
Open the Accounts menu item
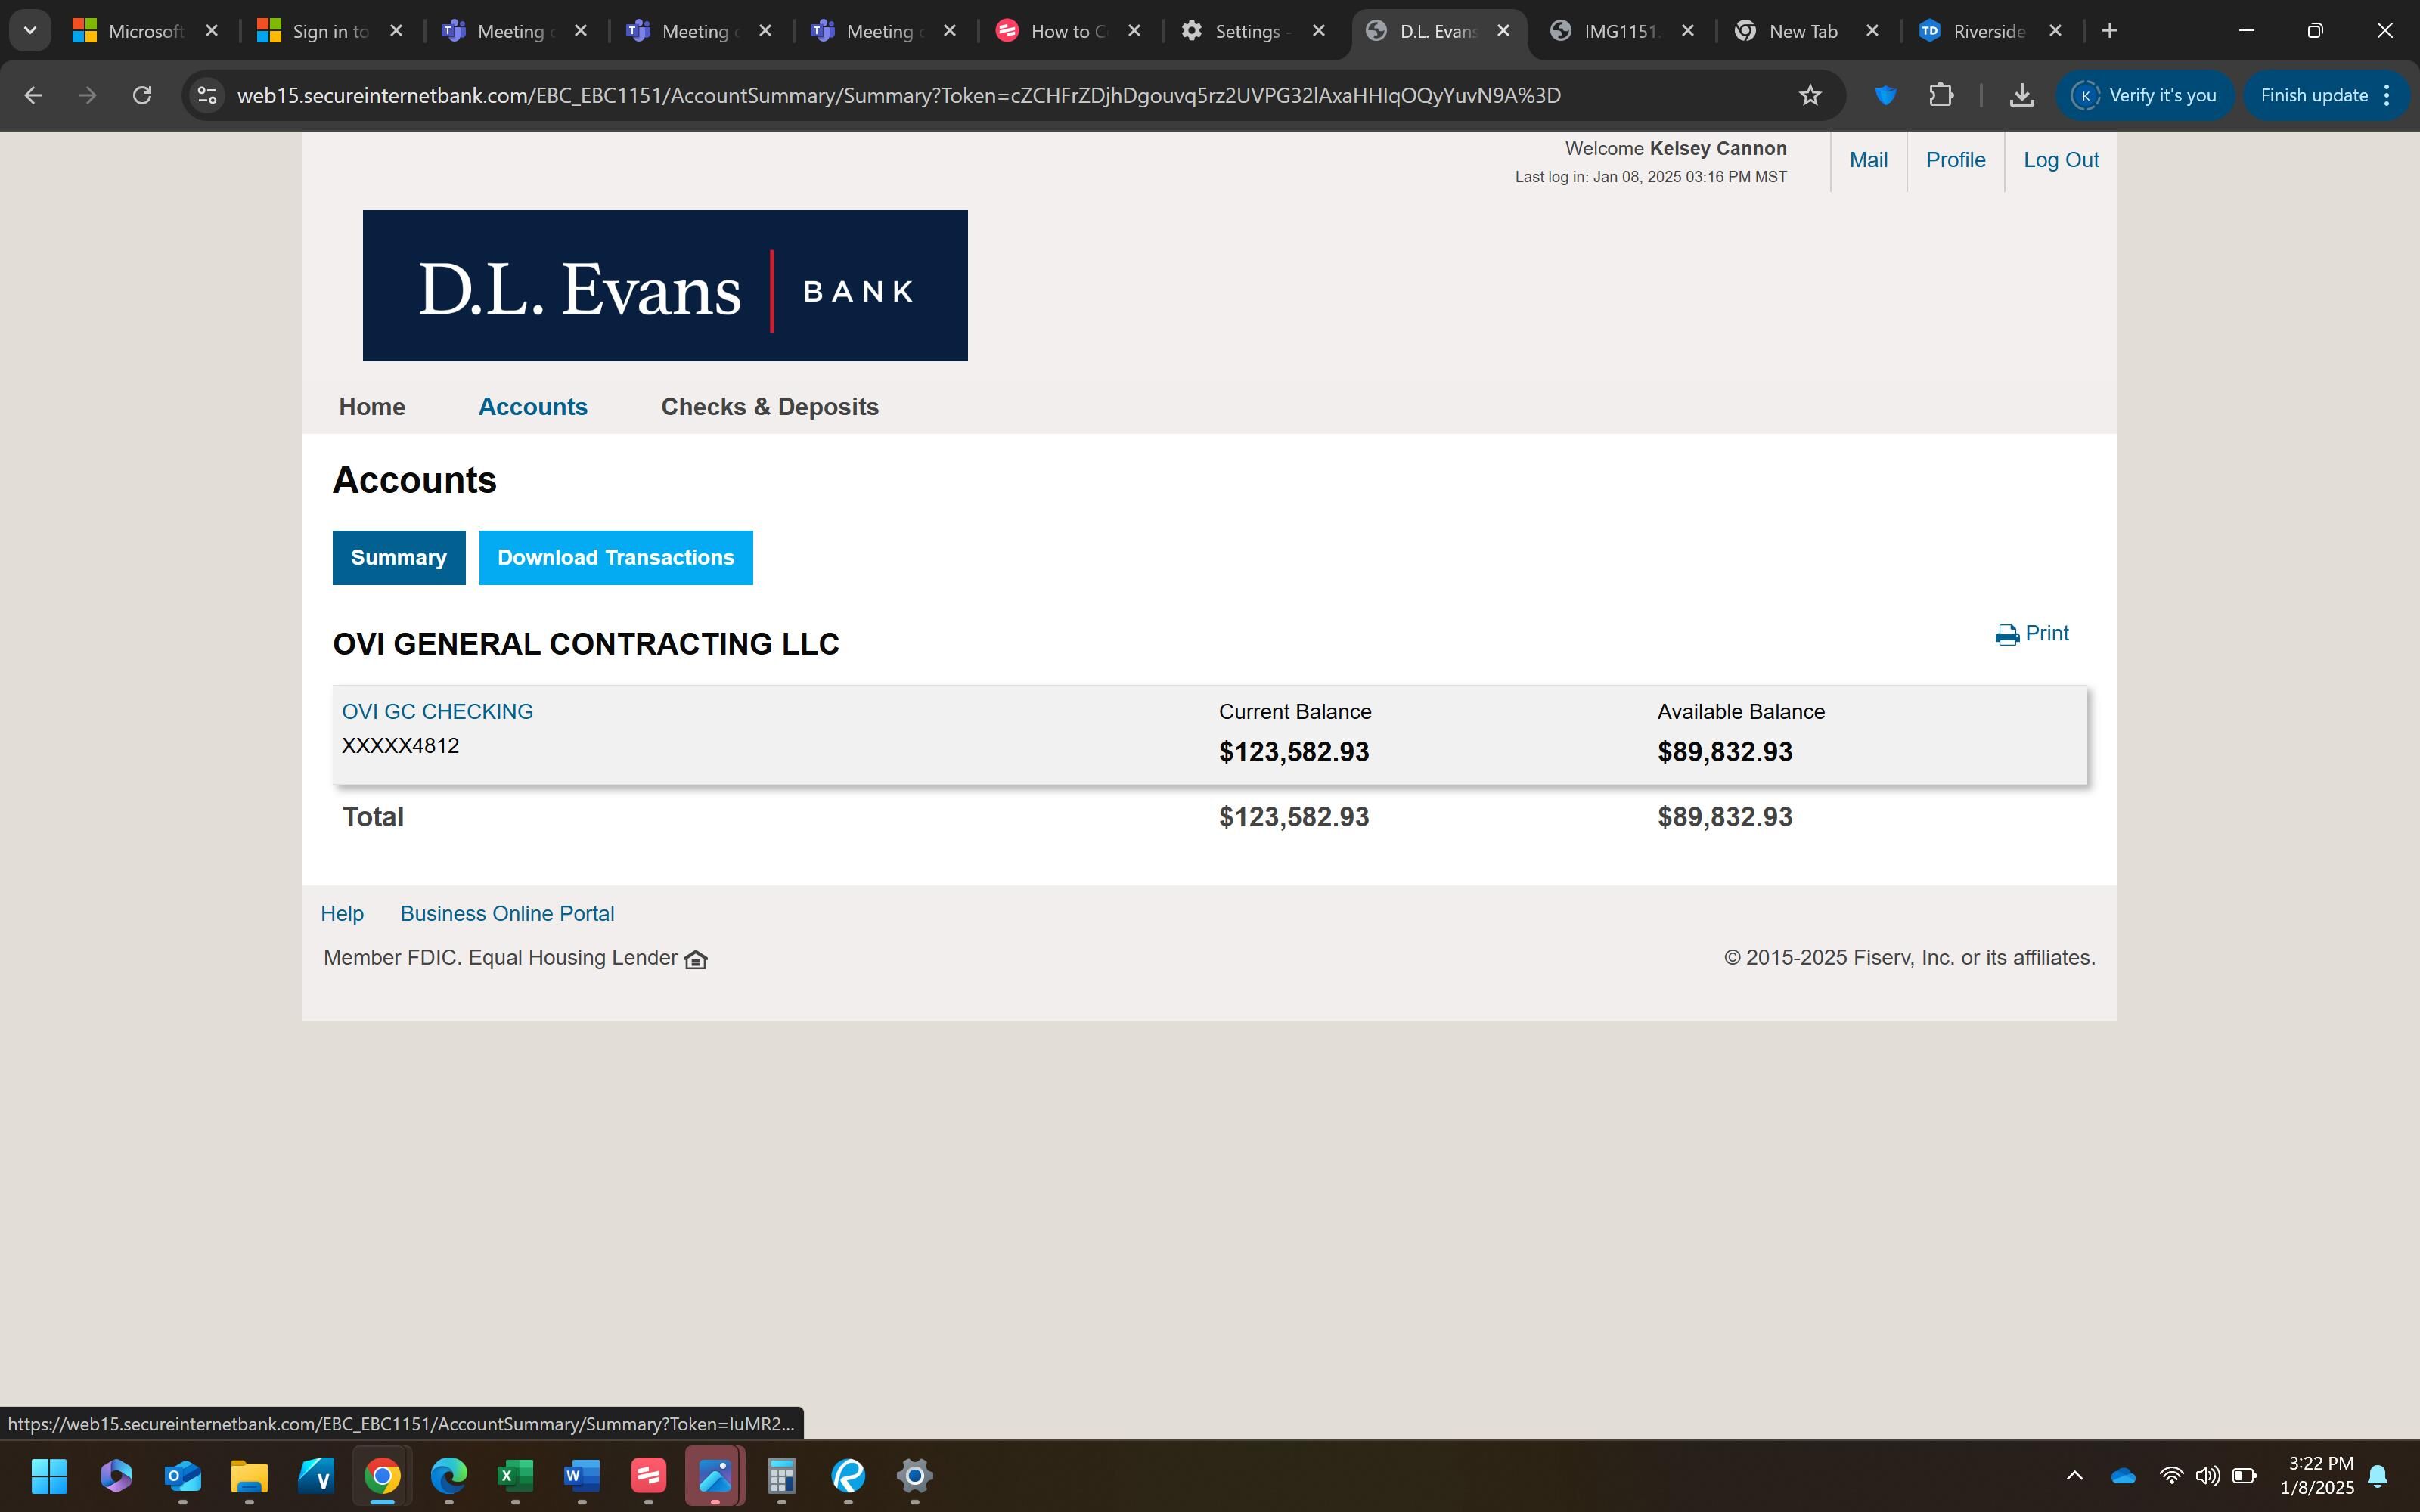[533, 407]
